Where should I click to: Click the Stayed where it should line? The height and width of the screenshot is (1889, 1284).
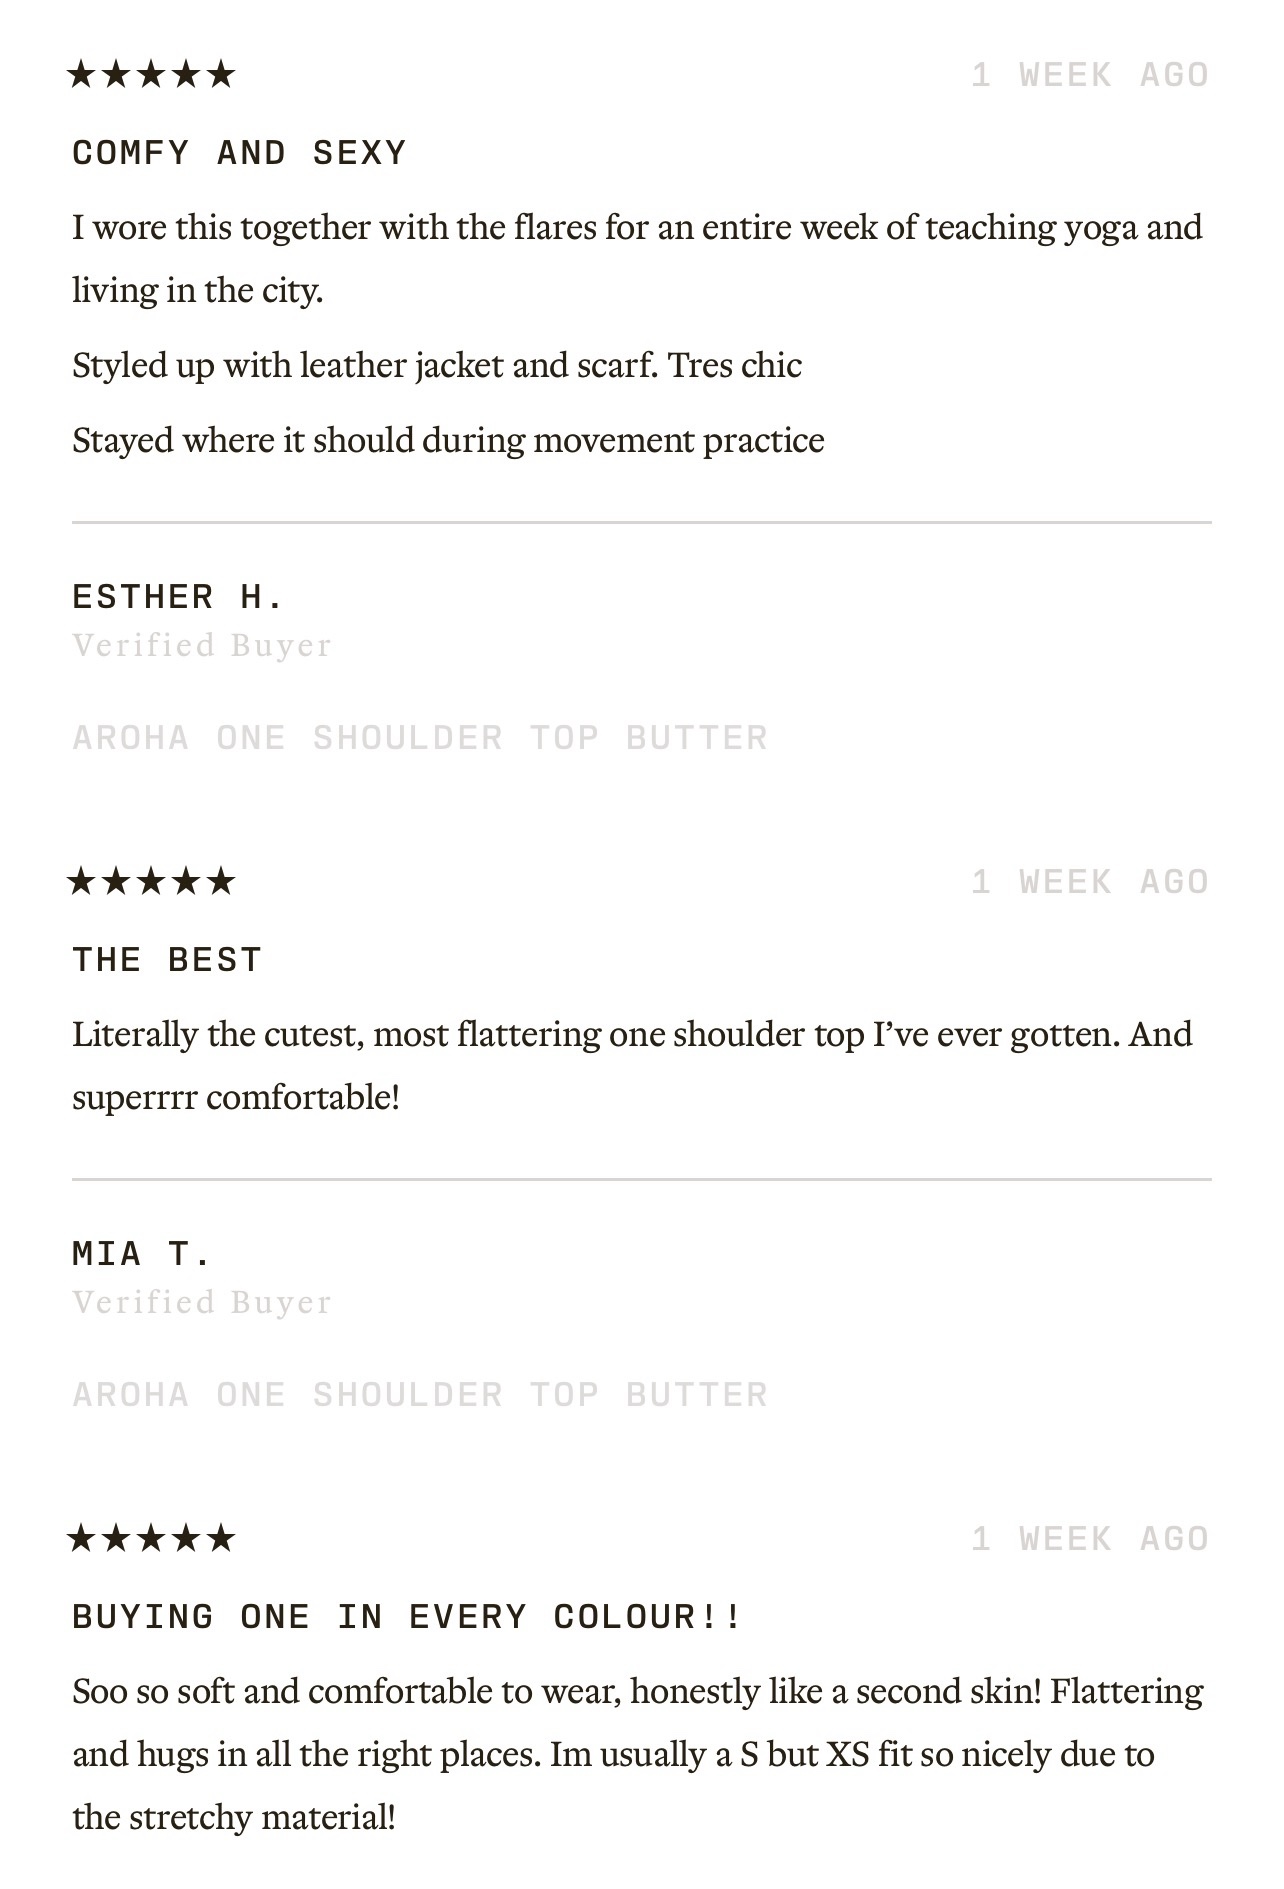point(448,441)
